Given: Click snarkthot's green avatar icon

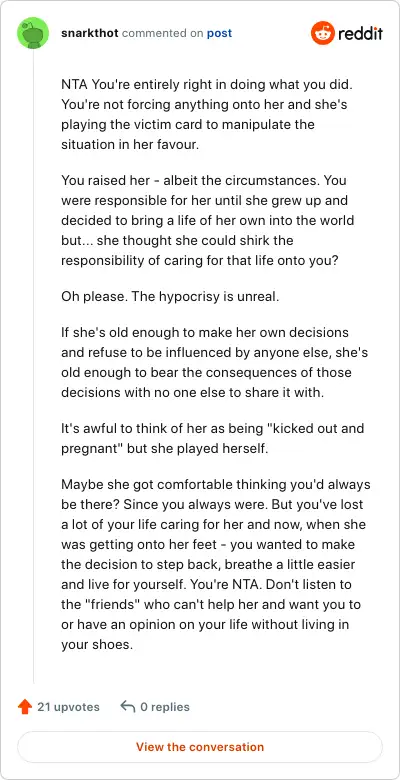Looking at the screenshot, I should pos(33,33).
